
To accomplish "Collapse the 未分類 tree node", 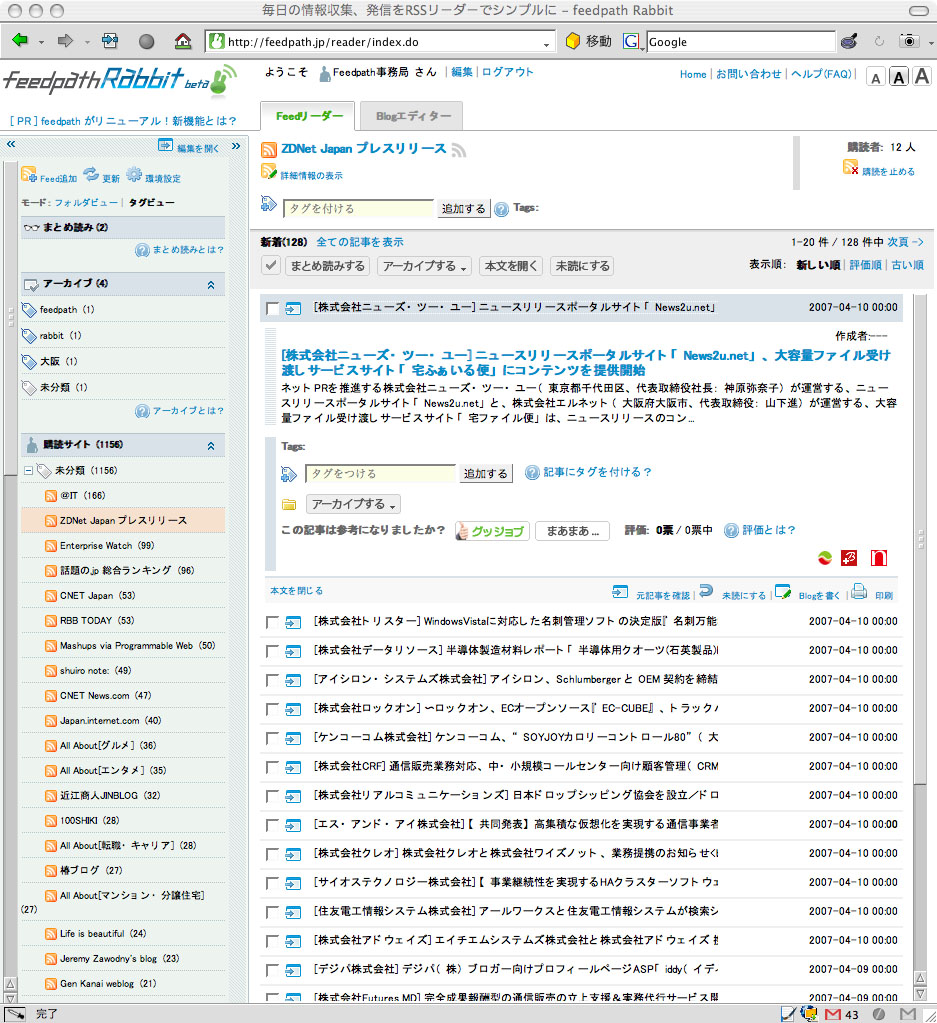I will 28,470.
